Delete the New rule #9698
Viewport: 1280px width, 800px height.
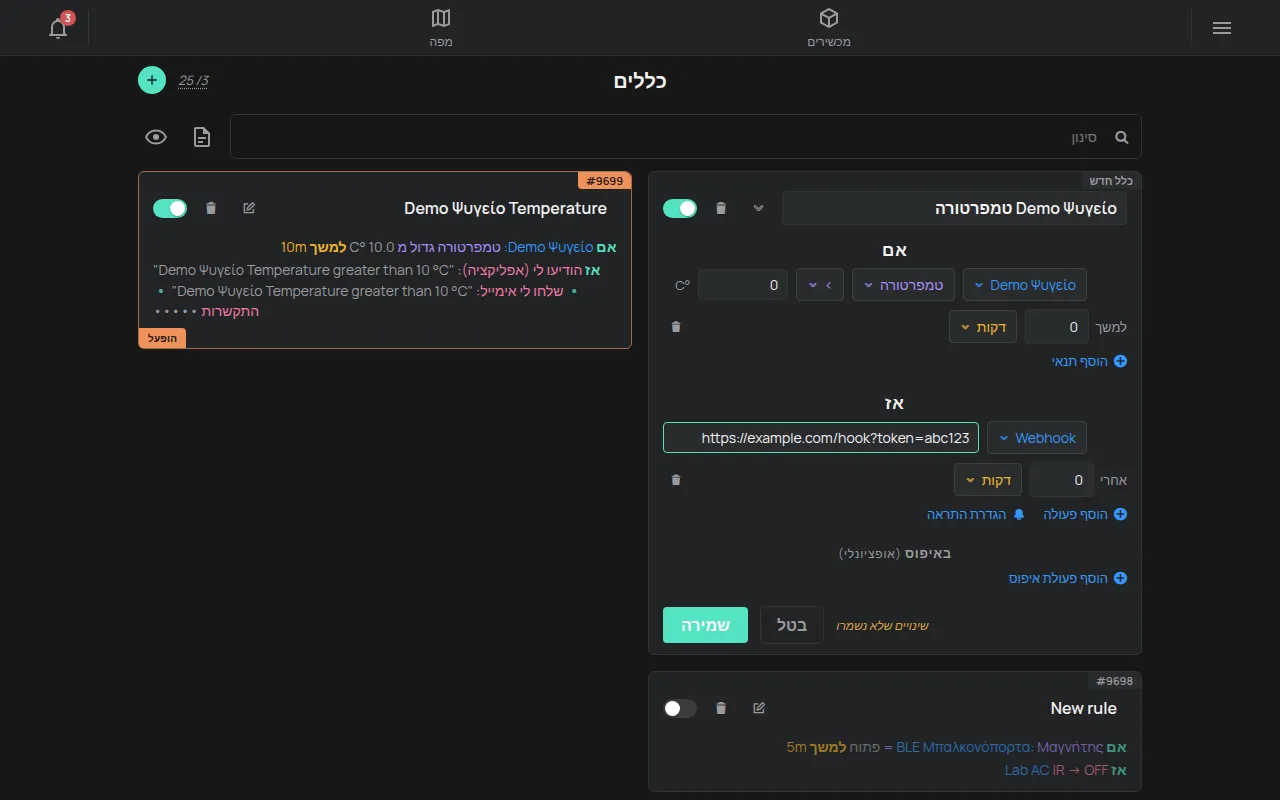(721, 708)
